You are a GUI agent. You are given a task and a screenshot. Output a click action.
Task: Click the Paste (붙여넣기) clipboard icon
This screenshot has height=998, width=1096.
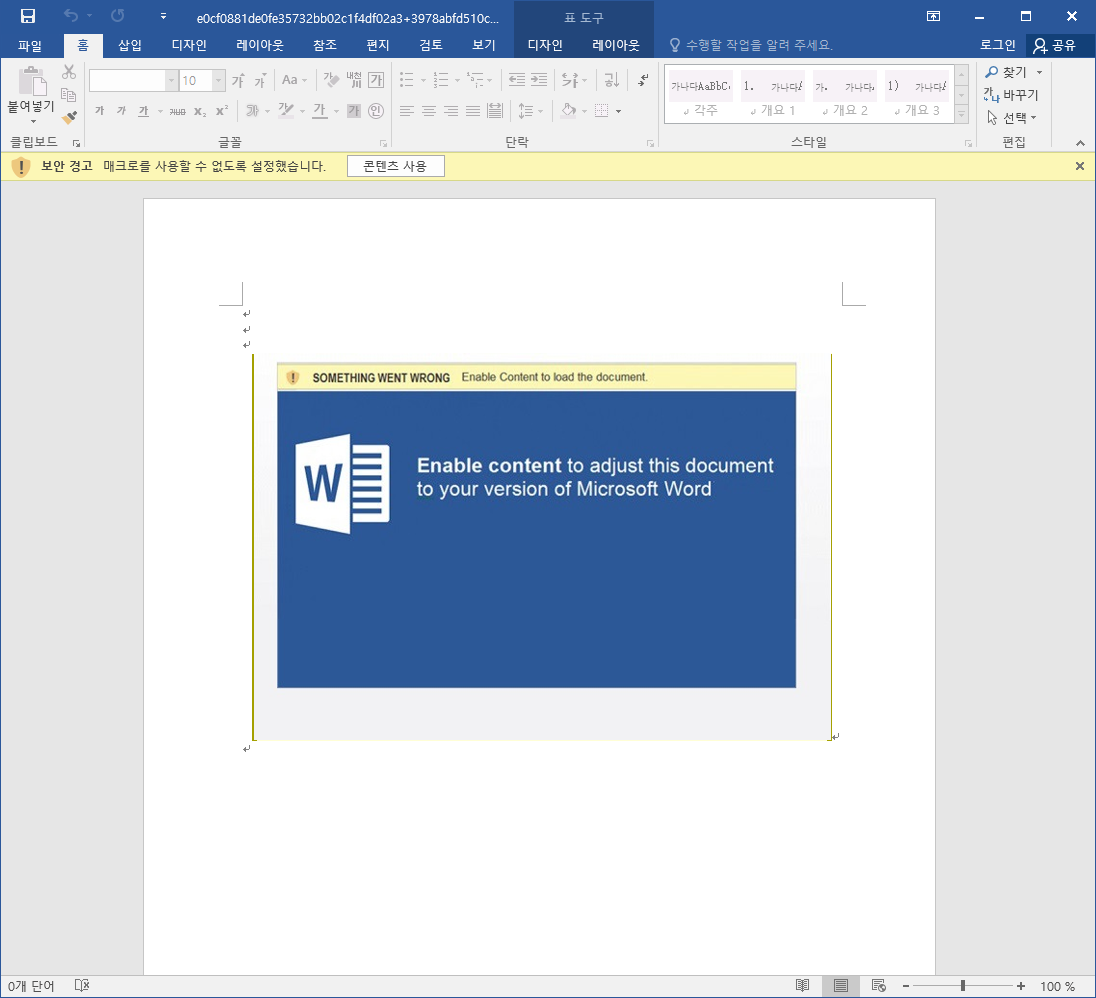click(x=31, y=81)
